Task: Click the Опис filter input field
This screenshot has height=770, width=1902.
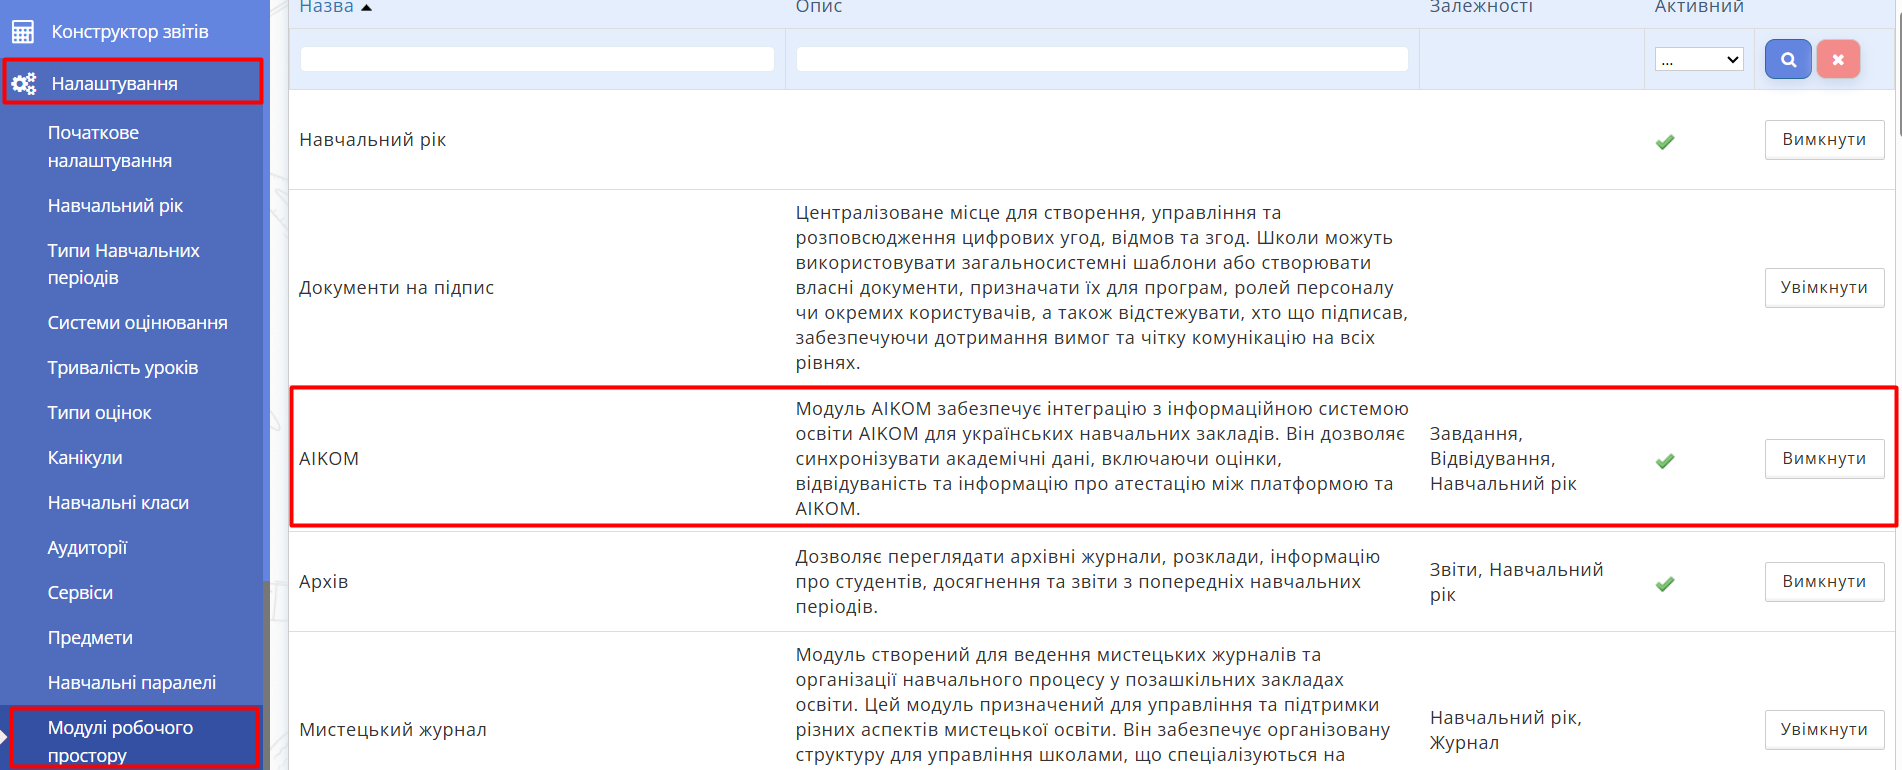Action: coord(1101,60)
